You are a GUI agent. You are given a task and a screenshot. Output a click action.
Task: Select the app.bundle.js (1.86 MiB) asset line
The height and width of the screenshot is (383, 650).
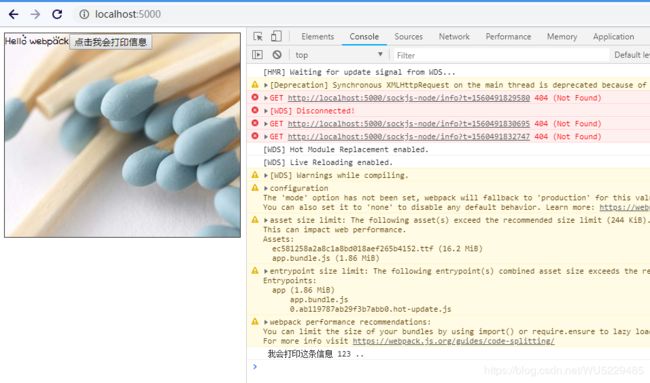pos(326,258)
